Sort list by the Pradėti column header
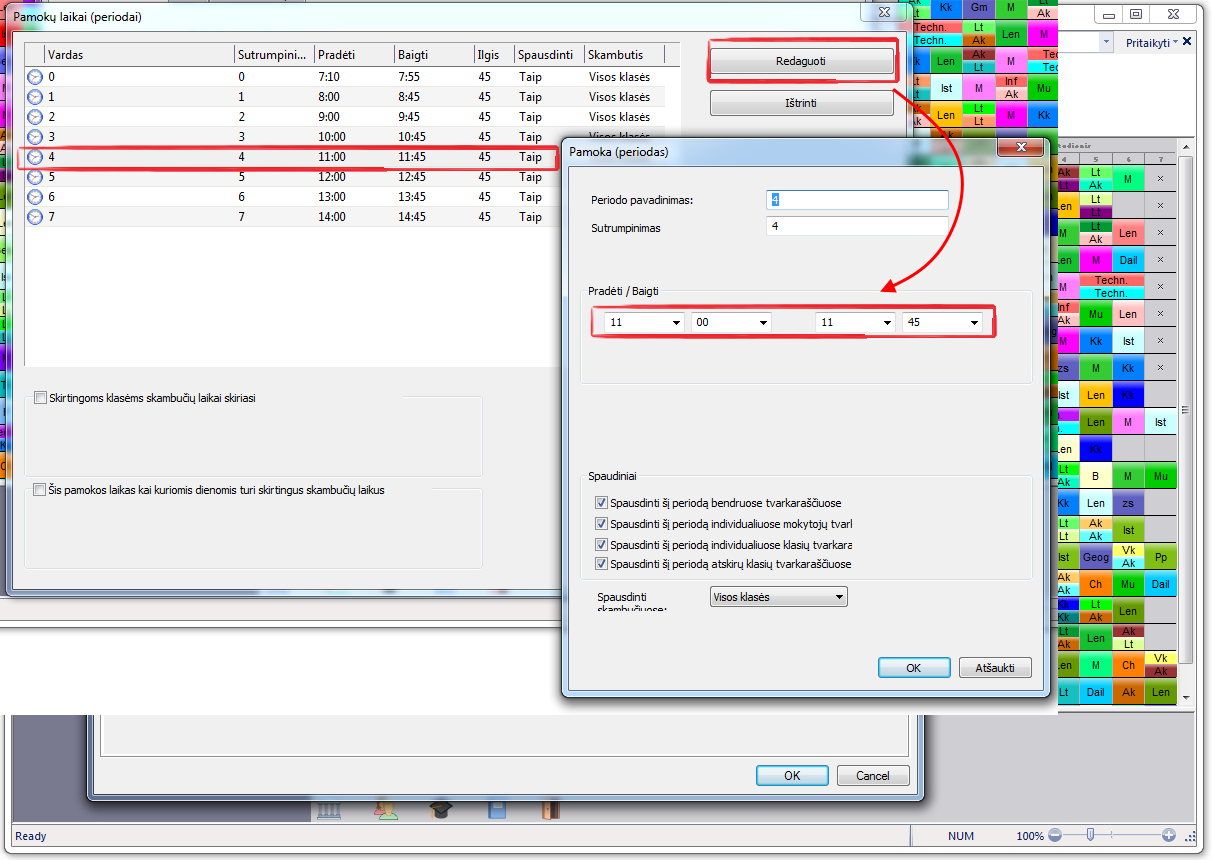This screenshot has width=1212, height=860. (354, 55)
